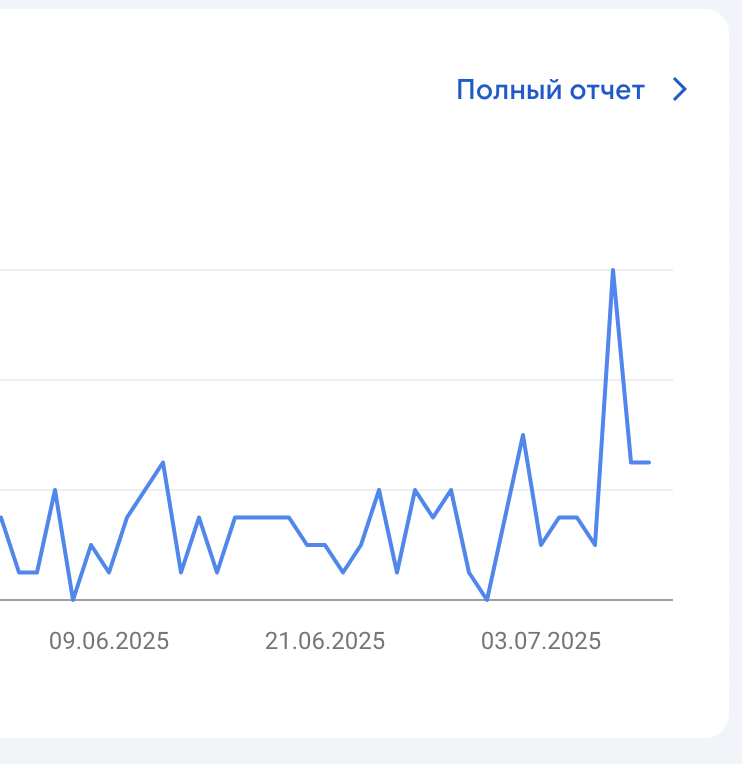Select the second-highest peak above 03.07.2025

(523, 435)
